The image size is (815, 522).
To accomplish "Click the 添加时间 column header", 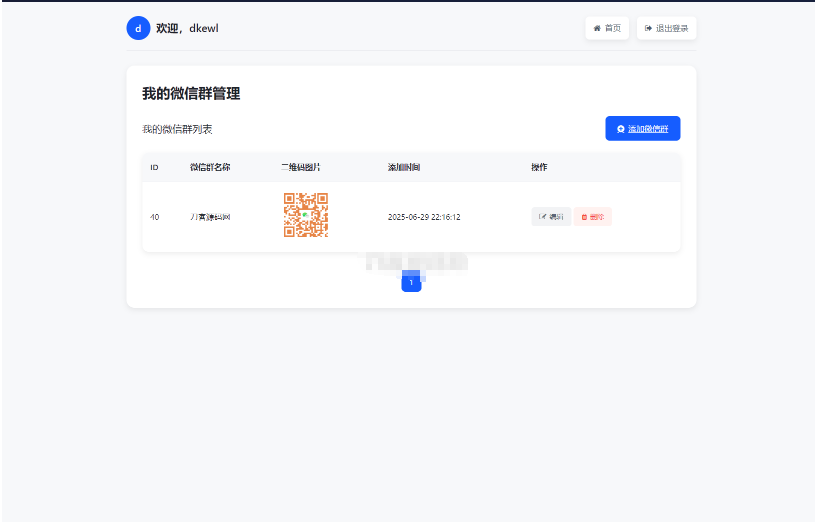I will pos(404,167).
